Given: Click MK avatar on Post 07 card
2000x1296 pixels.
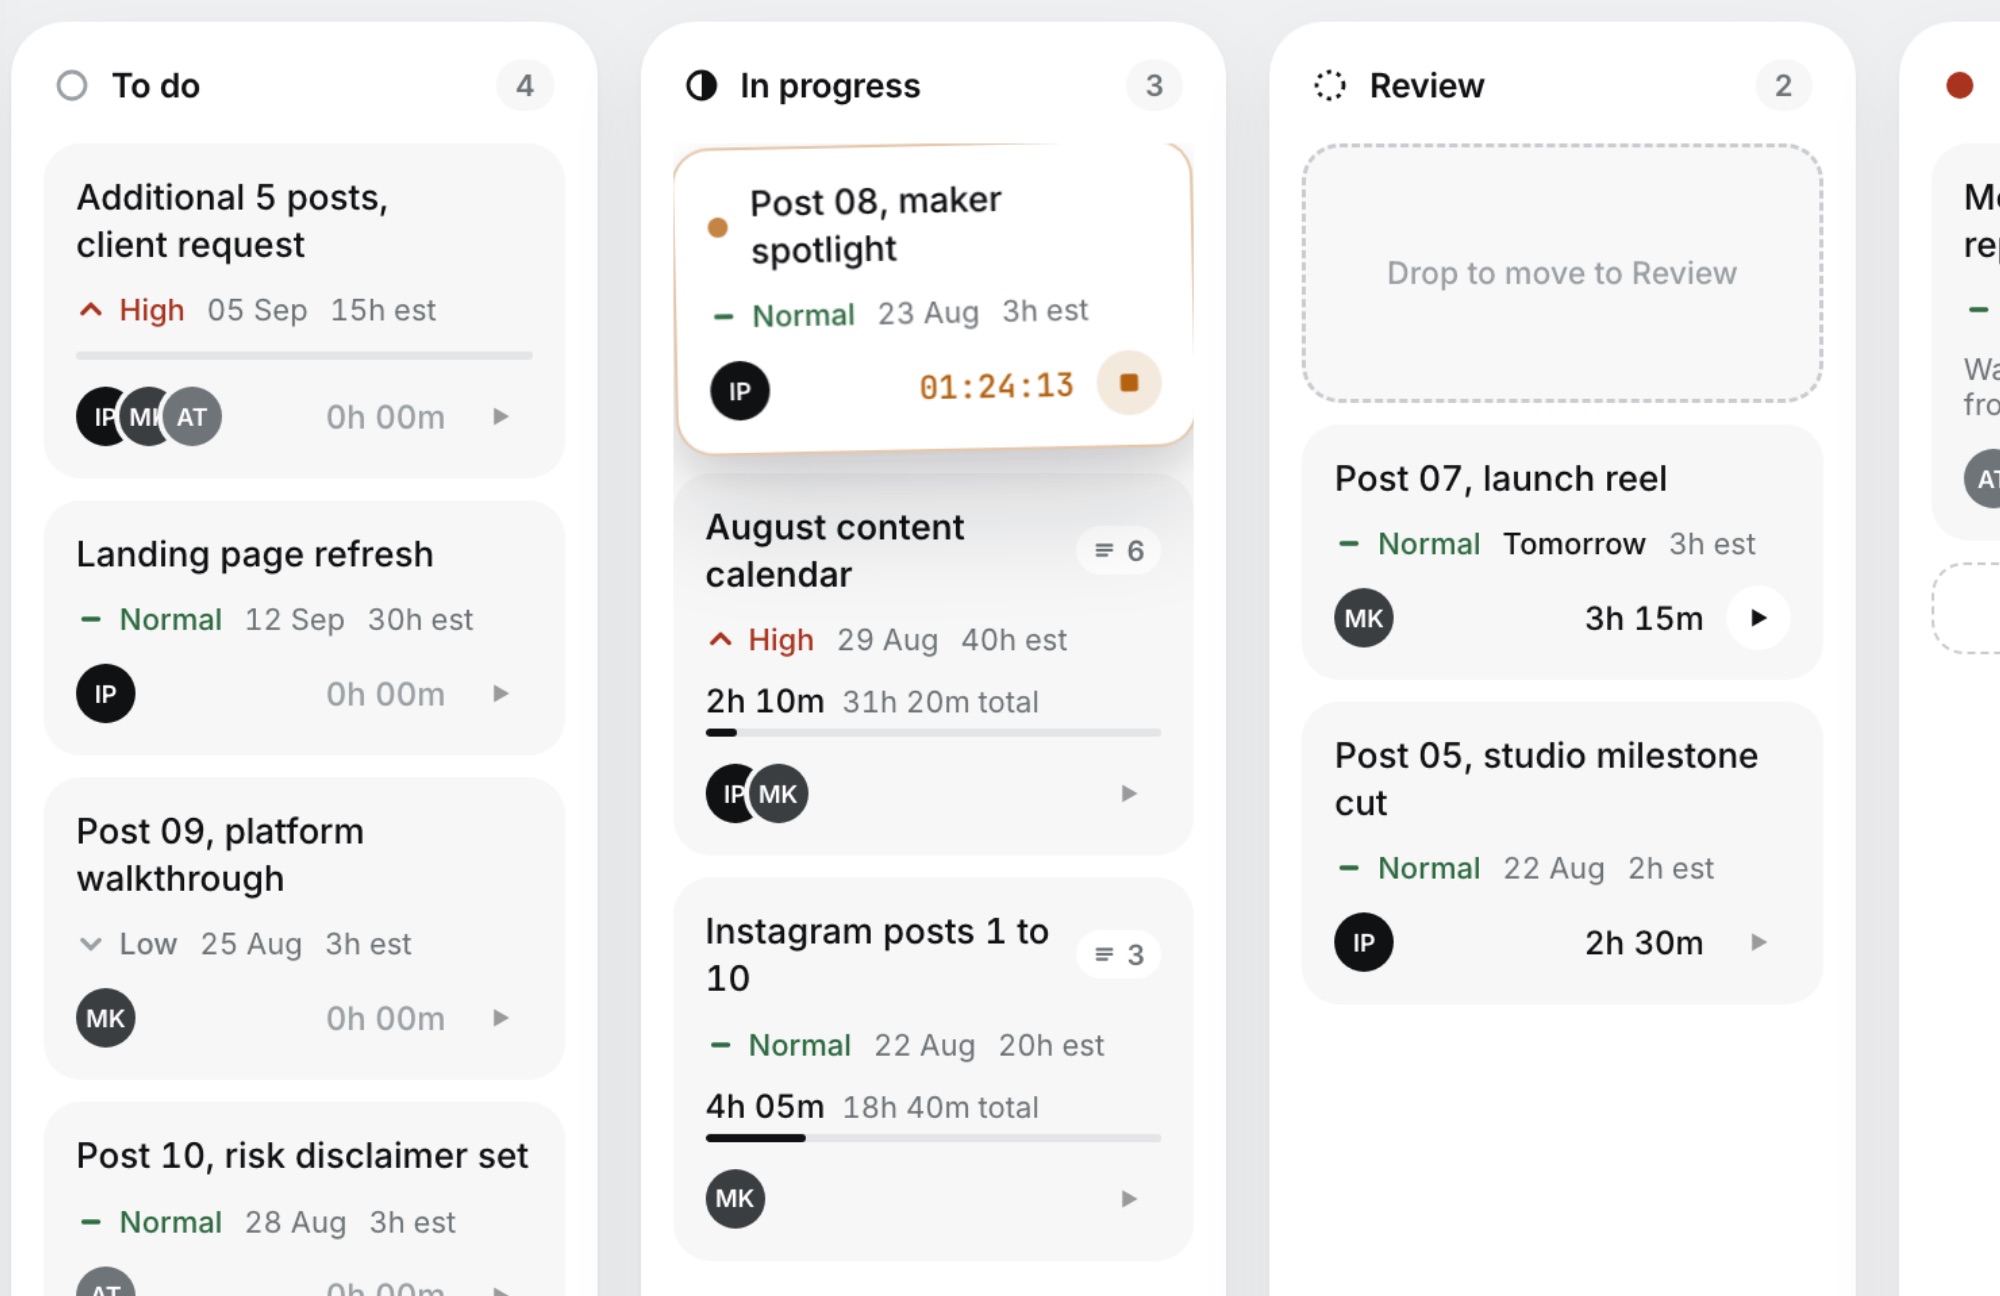Looking at the screenshot, I should (1364, 618).
